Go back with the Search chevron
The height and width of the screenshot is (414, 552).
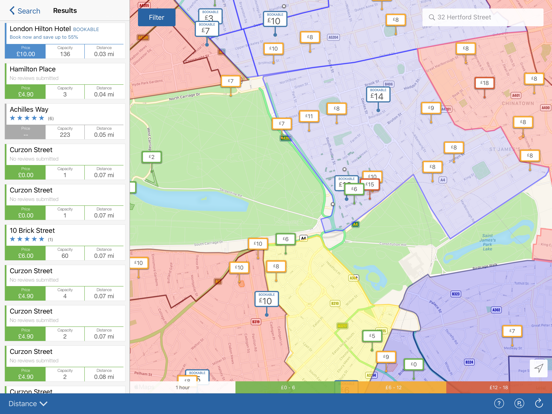[x=25, y=11]
